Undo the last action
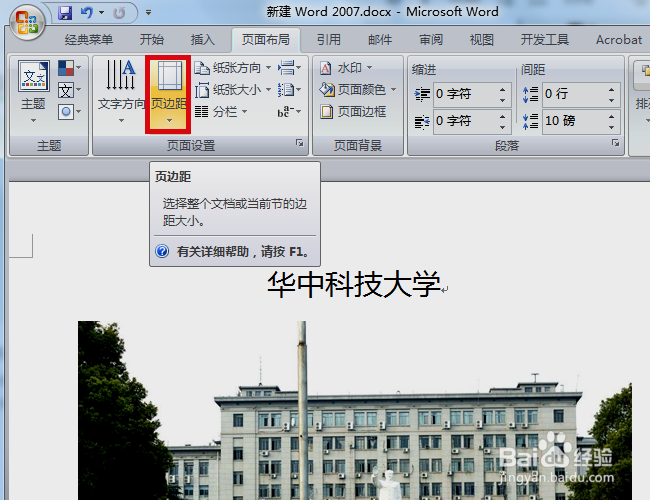Screen dimensions: 650x500 pos(87,13)
